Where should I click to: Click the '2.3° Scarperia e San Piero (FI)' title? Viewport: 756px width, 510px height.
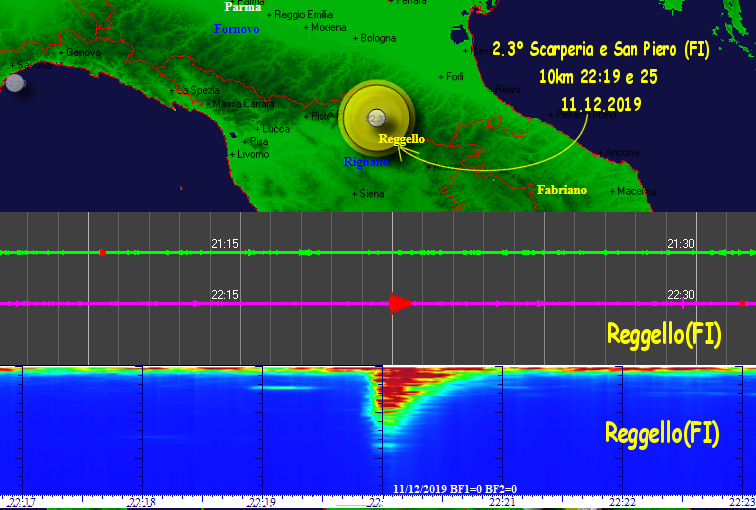pyautogui.click(x=601, y=49)
